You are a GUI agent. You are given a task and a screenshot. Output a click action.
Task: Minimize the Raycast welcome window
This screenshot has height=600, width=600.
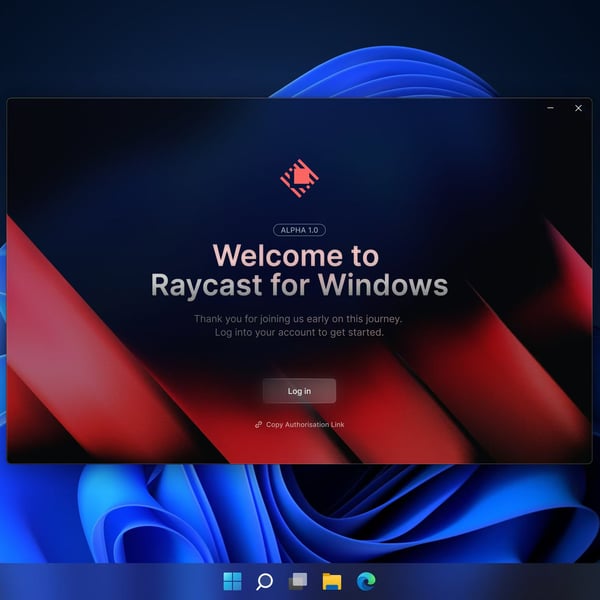coord(550,108)
